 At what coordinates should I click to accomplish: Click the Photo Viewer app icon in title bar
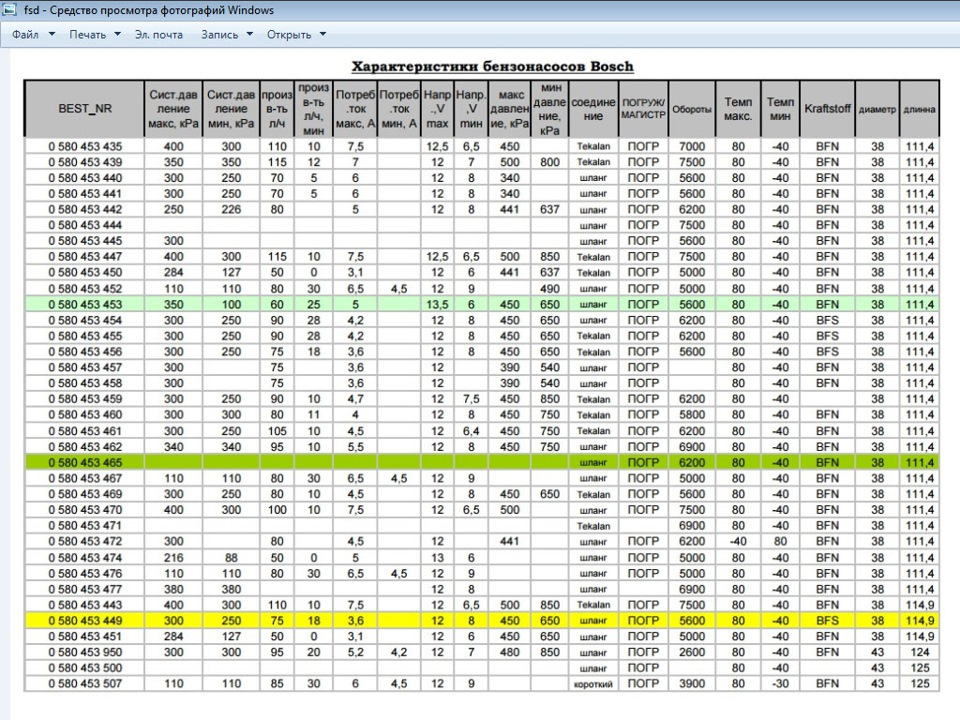9,10
